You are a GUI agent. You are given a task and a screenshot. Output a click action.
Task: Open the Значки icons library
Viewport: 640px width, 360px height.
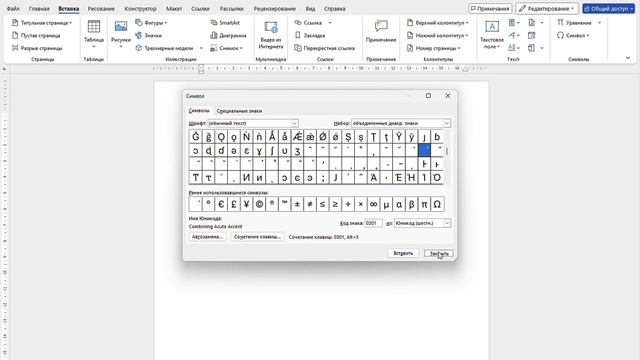149,36
